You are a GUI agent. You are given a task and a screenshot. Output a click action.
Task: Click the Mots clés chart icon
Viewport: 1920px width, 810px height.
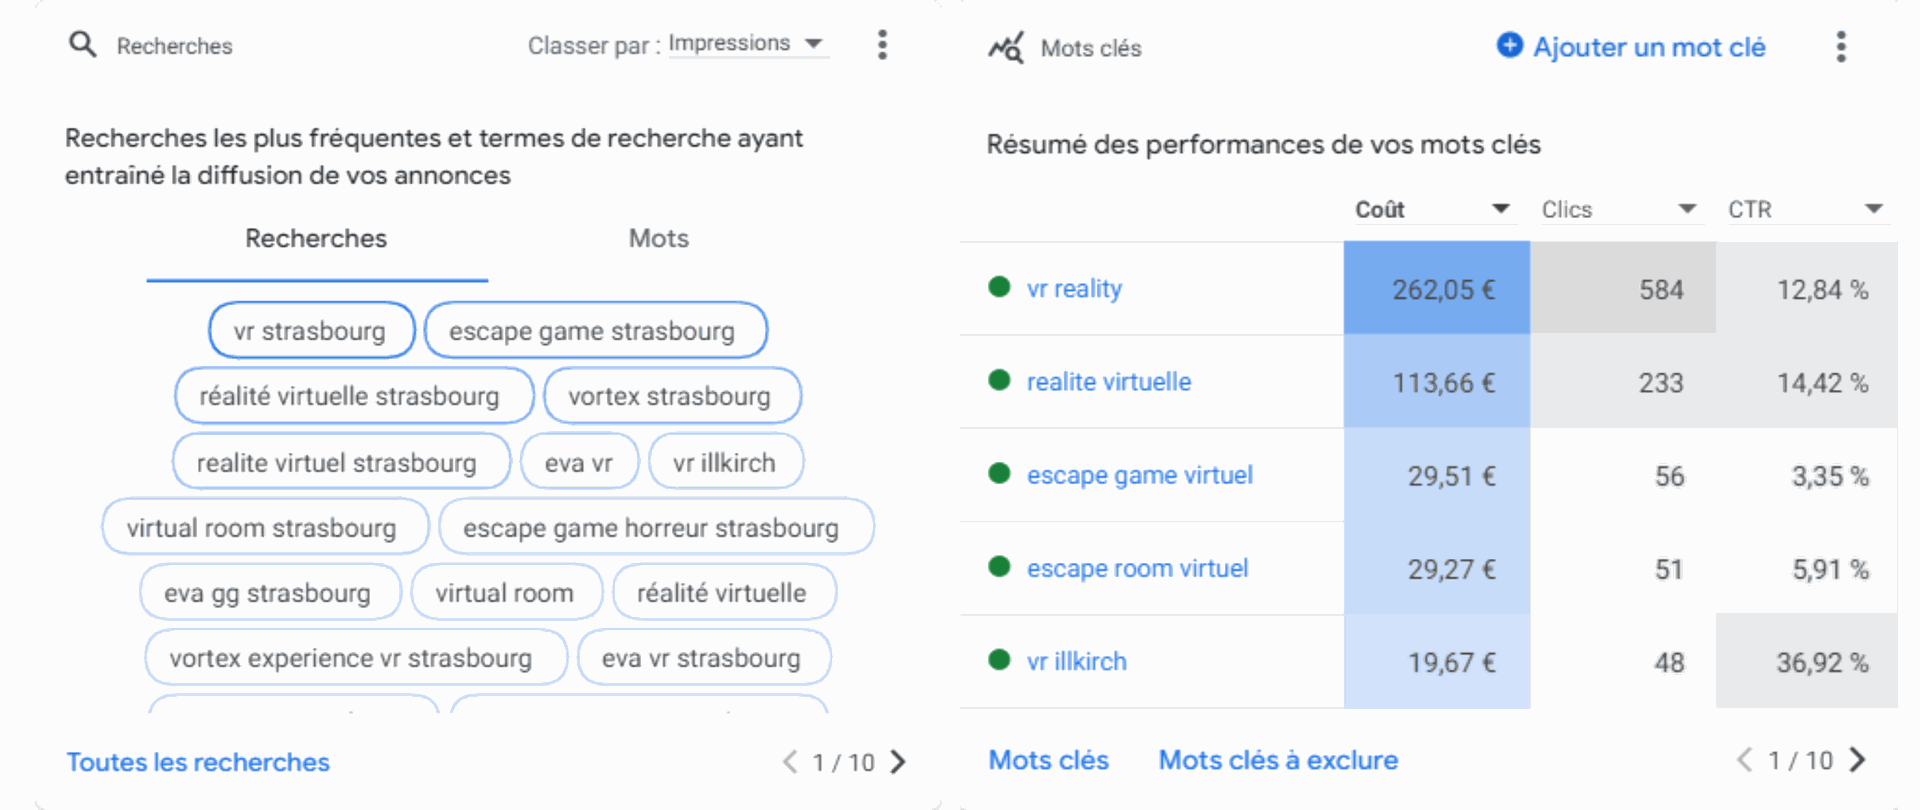click(x=1006, y=47)
